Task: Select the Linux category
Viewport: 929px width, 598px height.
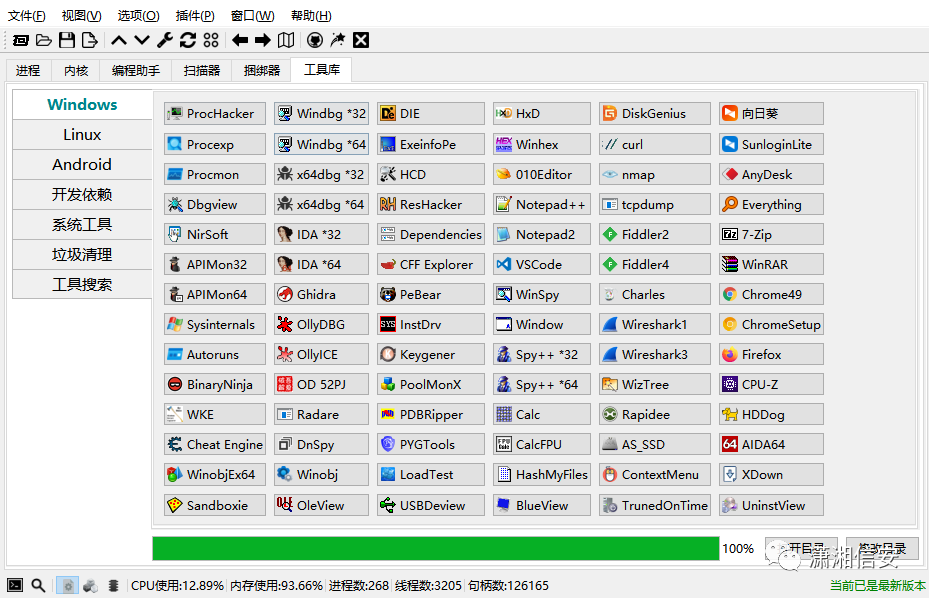Action: point(82,135)
